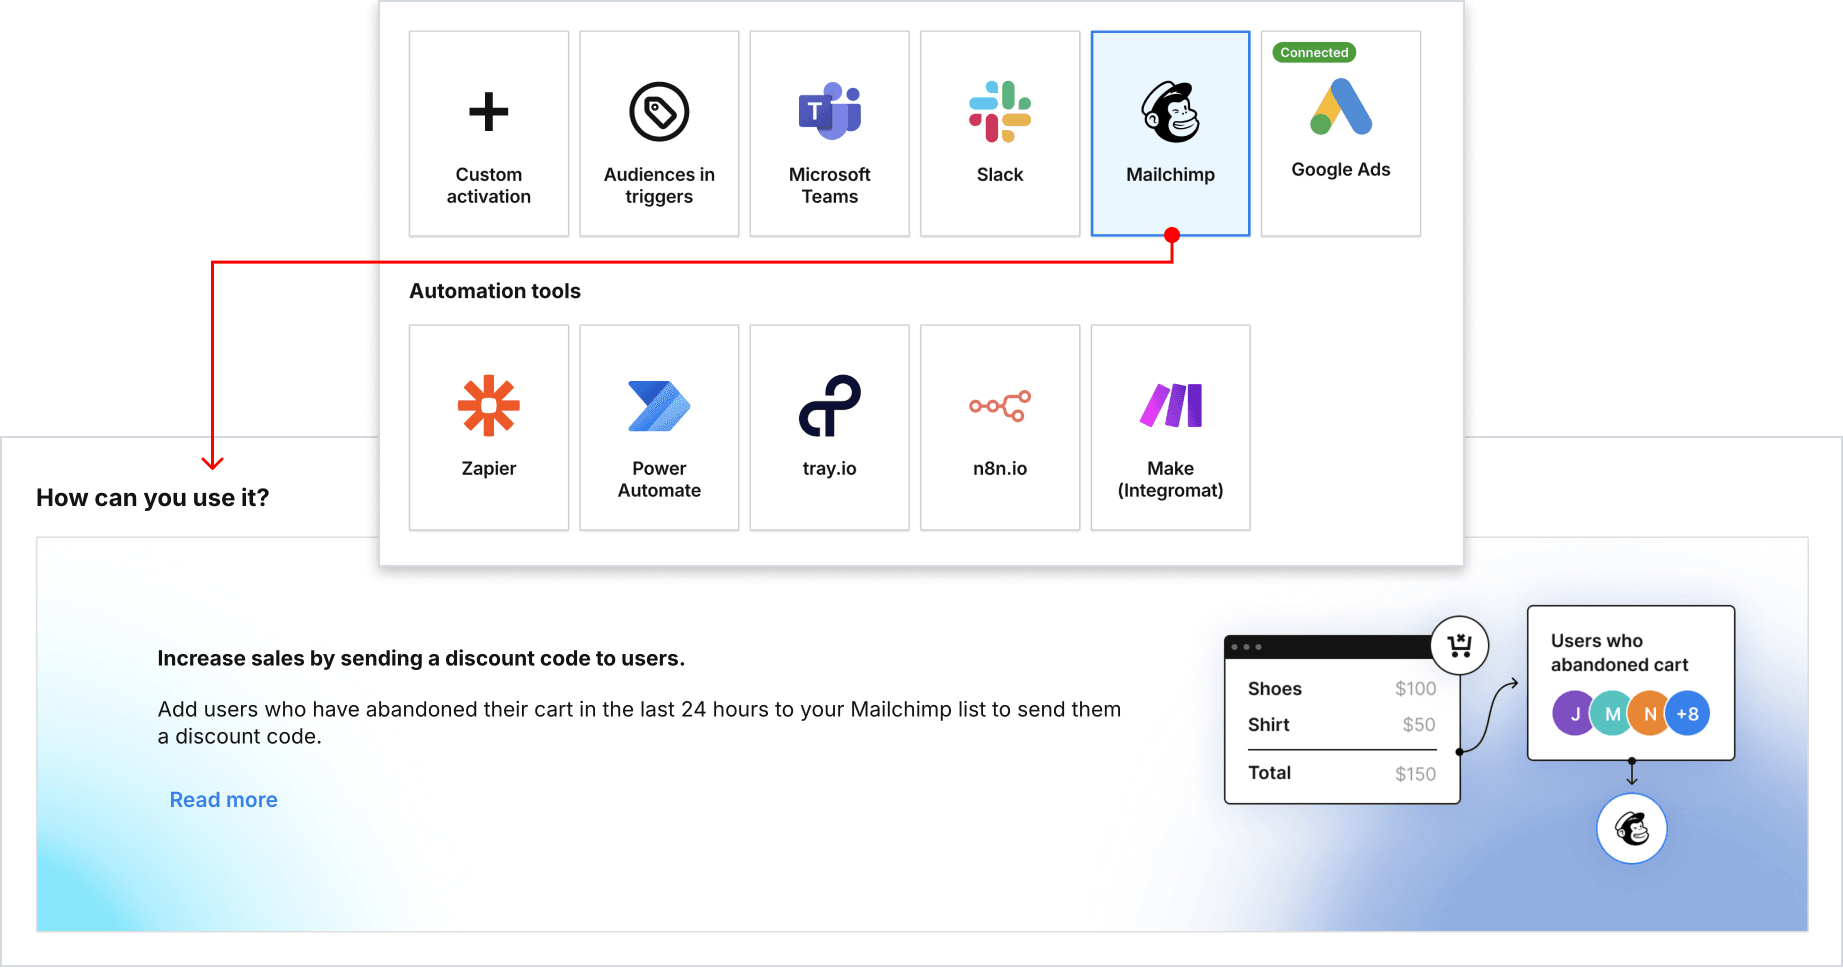The height and width of the screenshot is (968, 1843).
Task: Click the Automation tools heading
Action: tap(495, 291)
